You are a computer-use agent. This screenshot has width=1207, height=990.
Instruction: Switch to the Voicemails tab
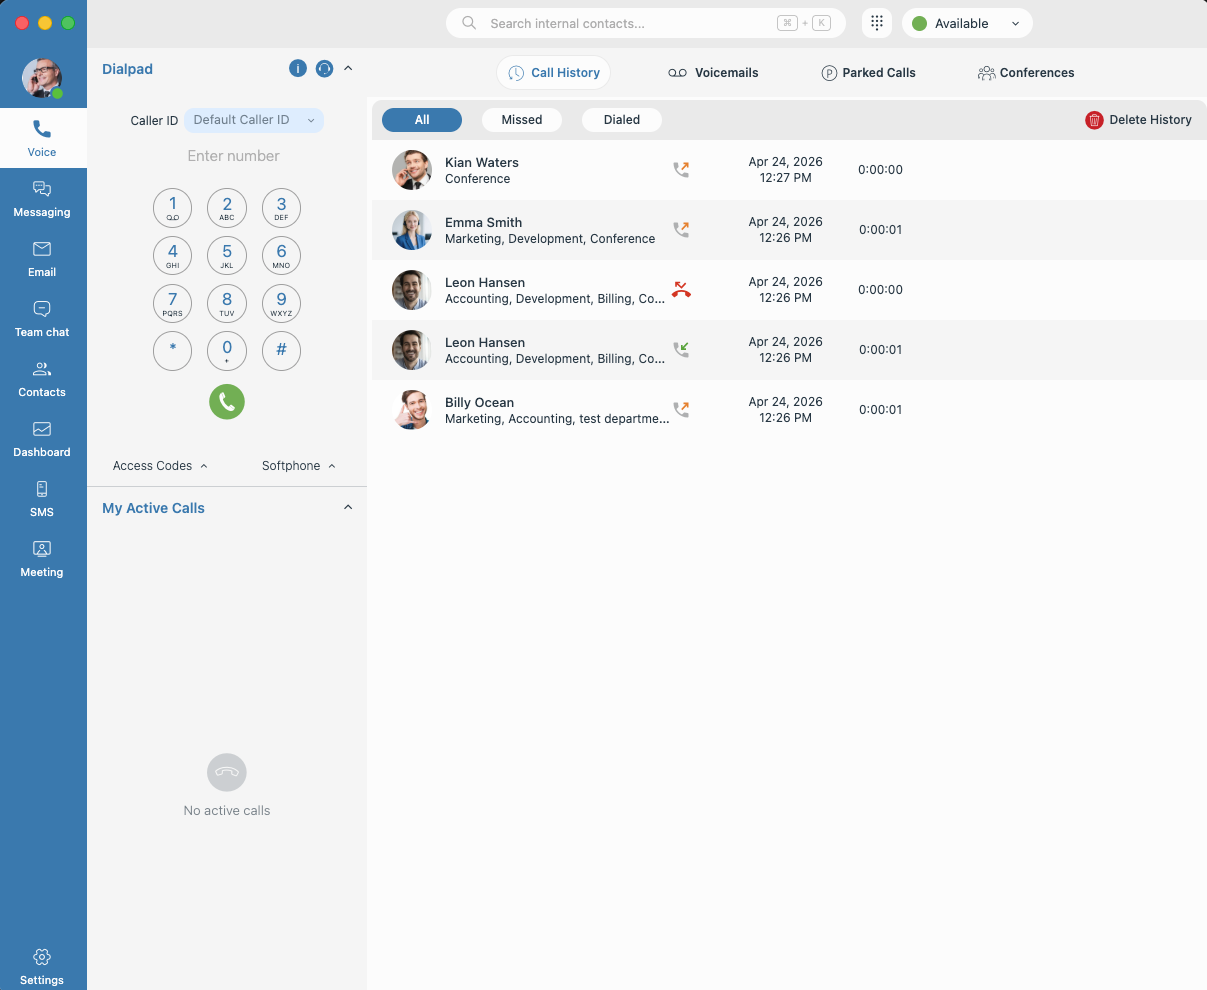[713, 73]
